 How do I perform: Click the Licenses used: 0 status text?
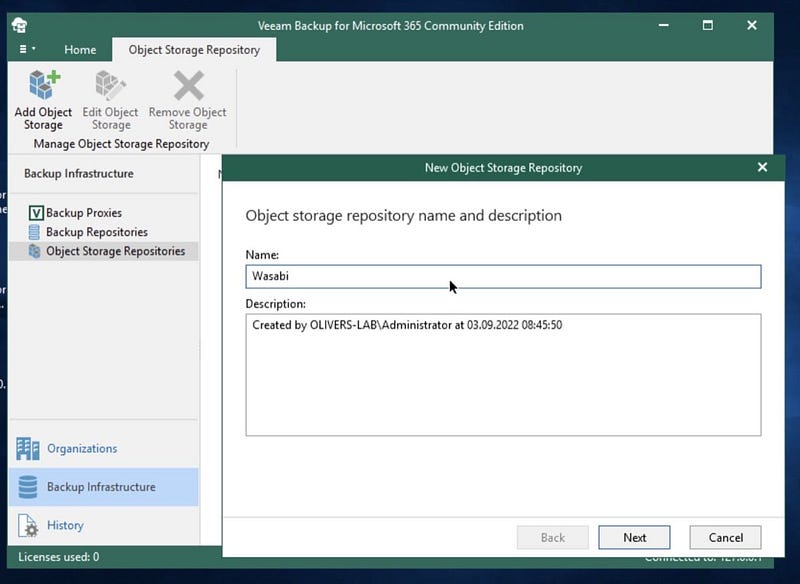[x=59, y=557]
